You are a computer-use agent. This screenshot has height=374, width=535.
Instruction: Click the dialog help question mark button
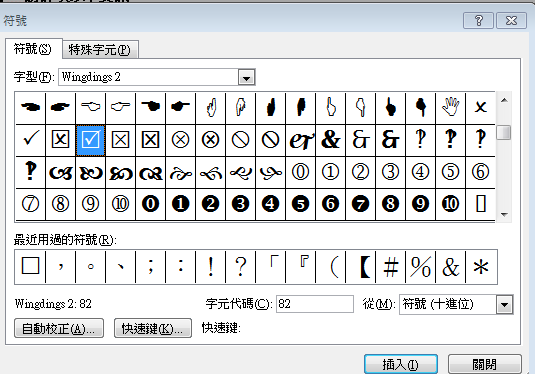pos(478,21)
